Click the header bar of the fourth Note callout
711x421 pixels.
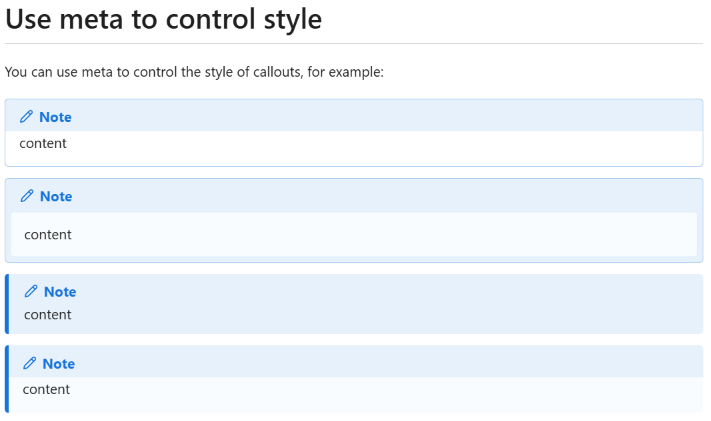356,362
